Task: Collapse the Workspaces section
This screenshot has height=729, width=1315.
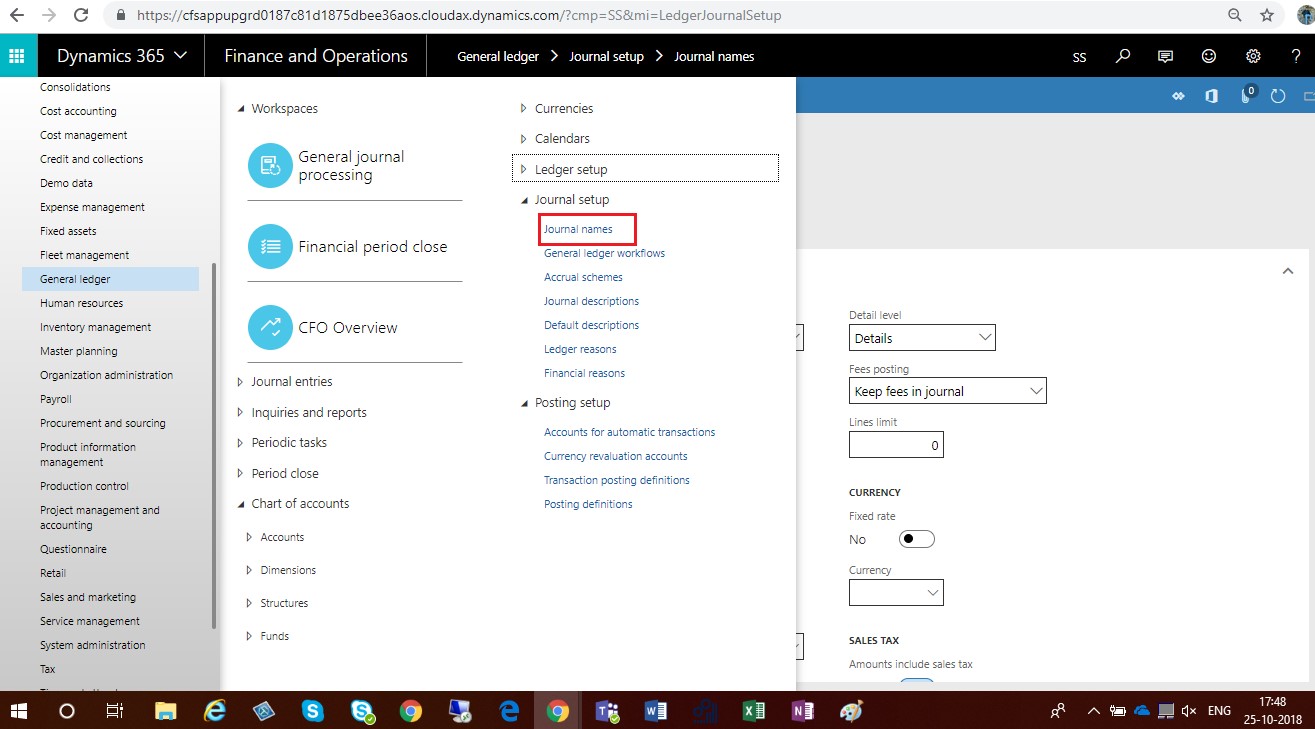Action: (241, 108)
